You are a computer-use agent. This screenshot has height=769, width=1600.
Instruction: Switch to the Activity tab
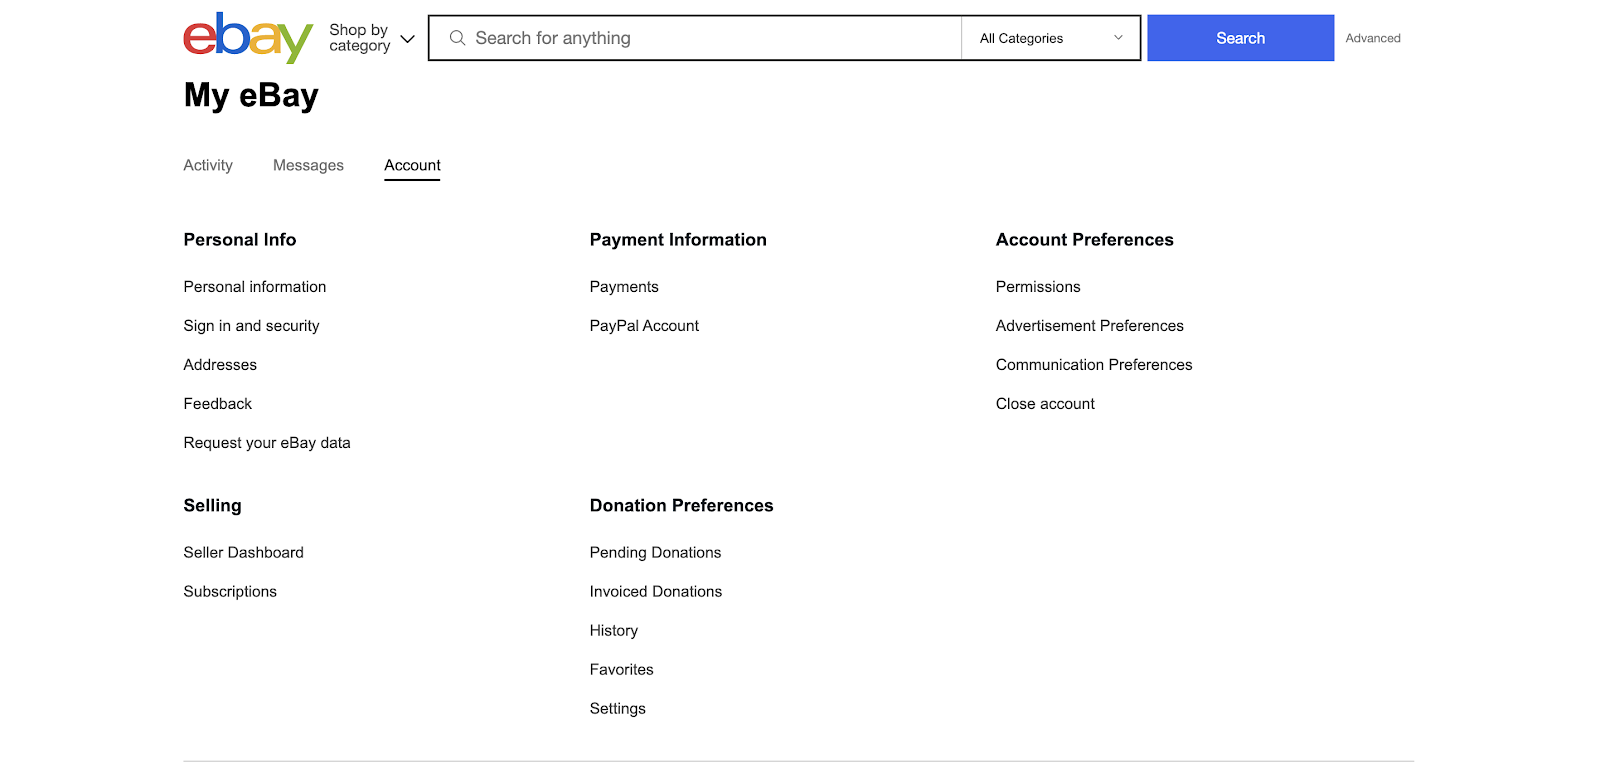pyautogui.click(x=207, y=165)
